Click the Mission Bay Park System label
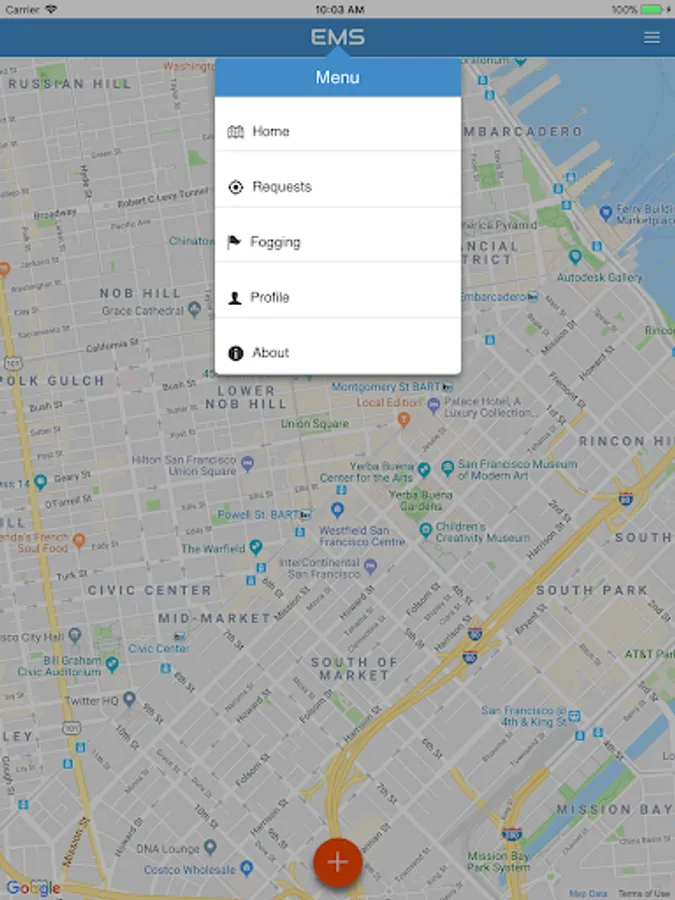Image resolution: width=675 pixels, height=900 pixels. (x=498, y=862)
